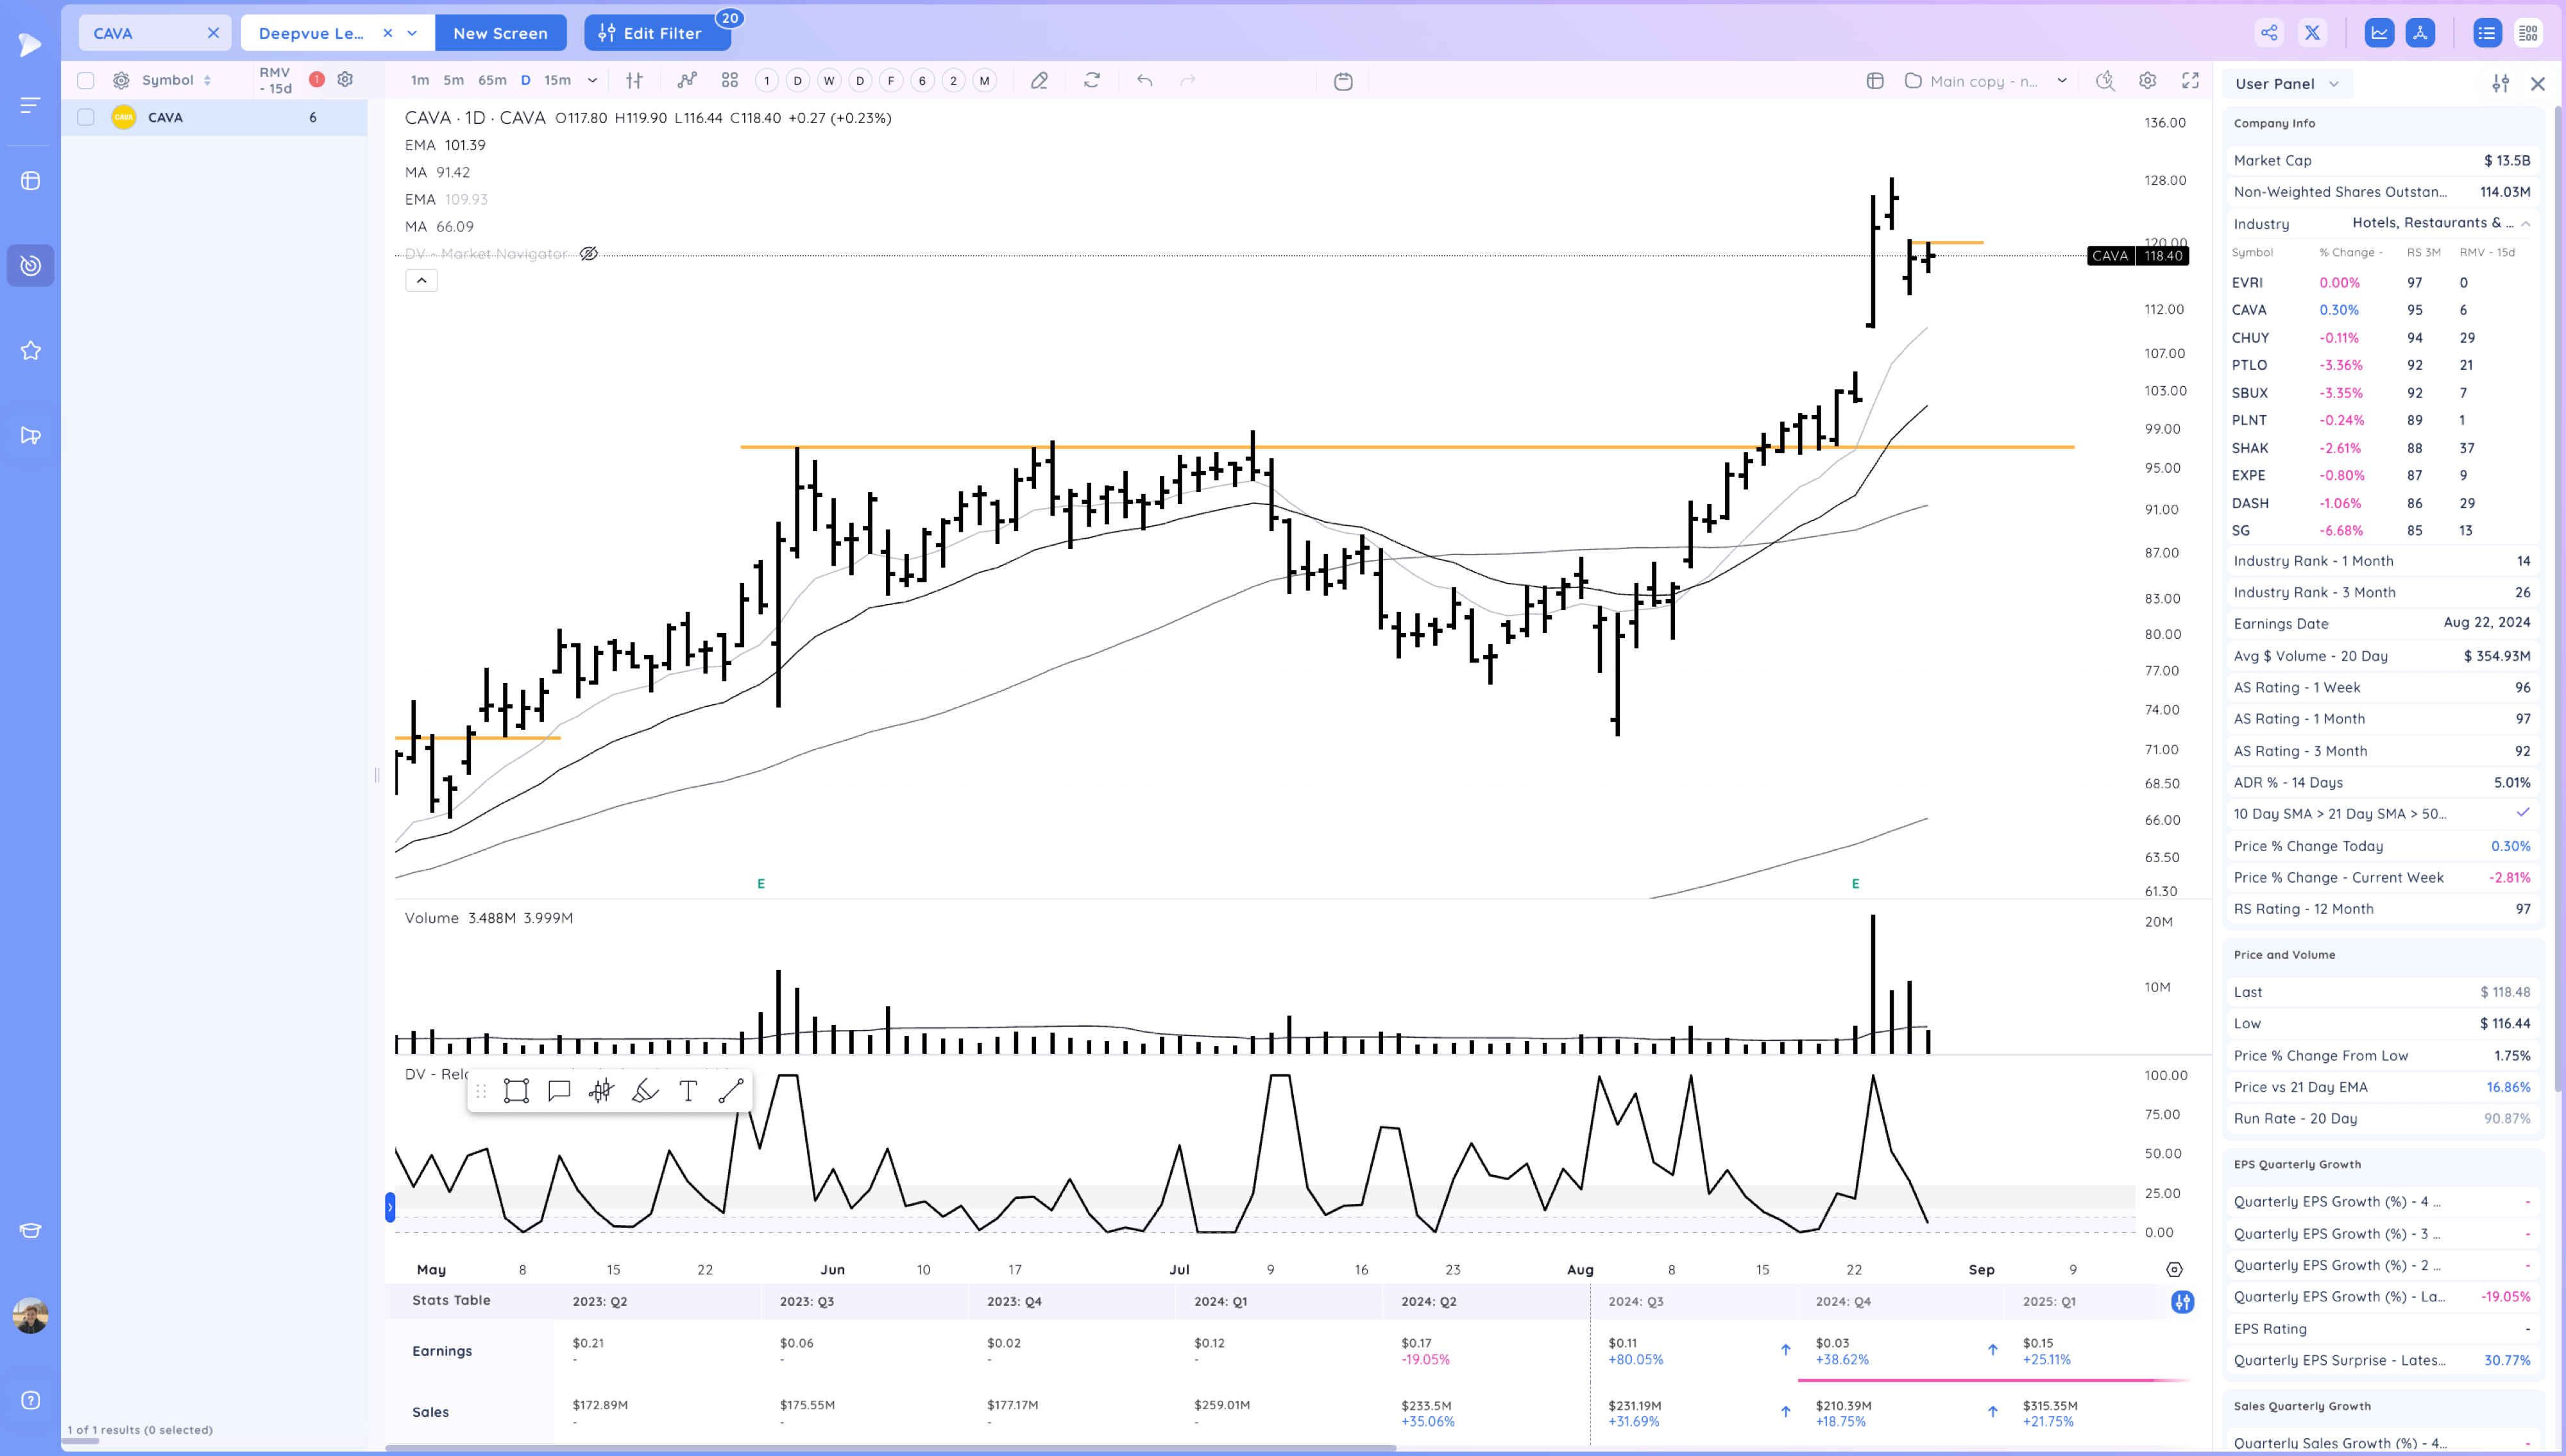Click the share icon in the top bar
Image resolution: width=2566 pixels, height=1456 pixels.
tap(2269, 33)
